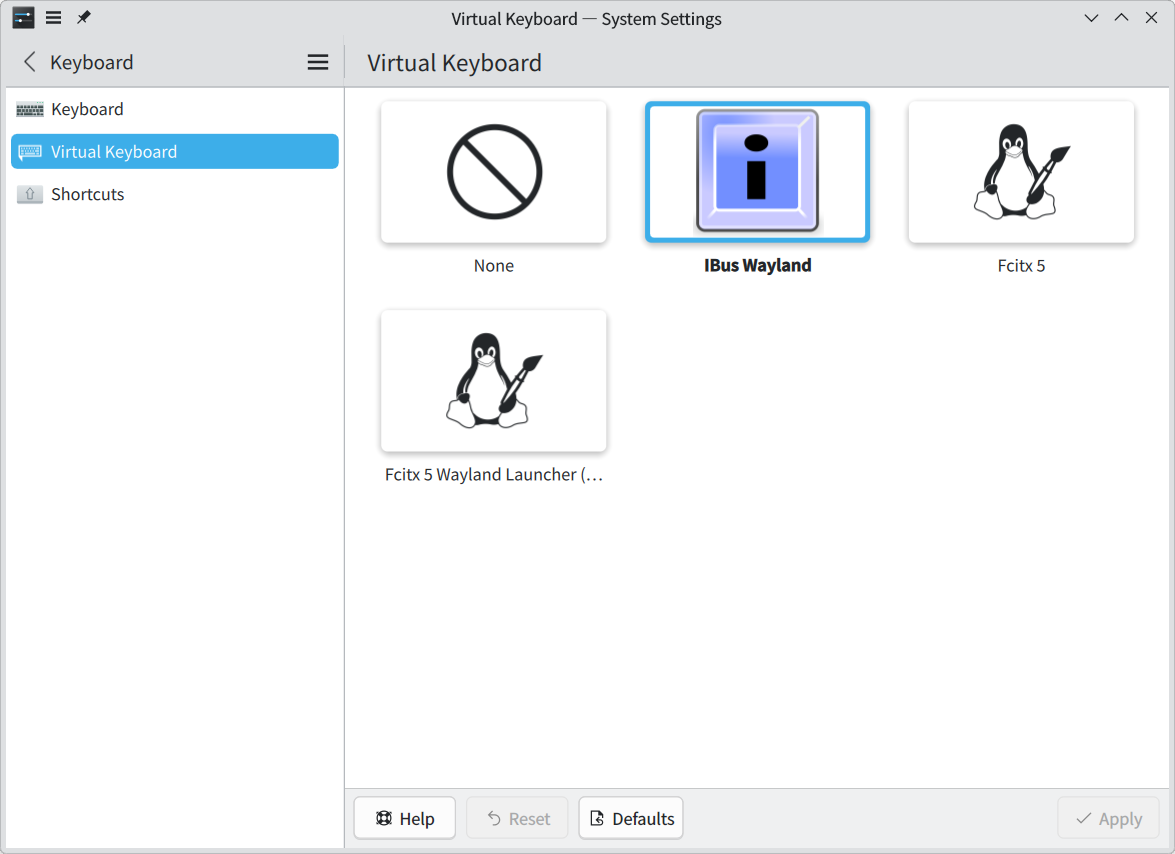Viewport: 1175px width, 854px height.
Task: Click the System Settings app icon in titlebar
Action: pyautogui.click(x=21, y=17)
